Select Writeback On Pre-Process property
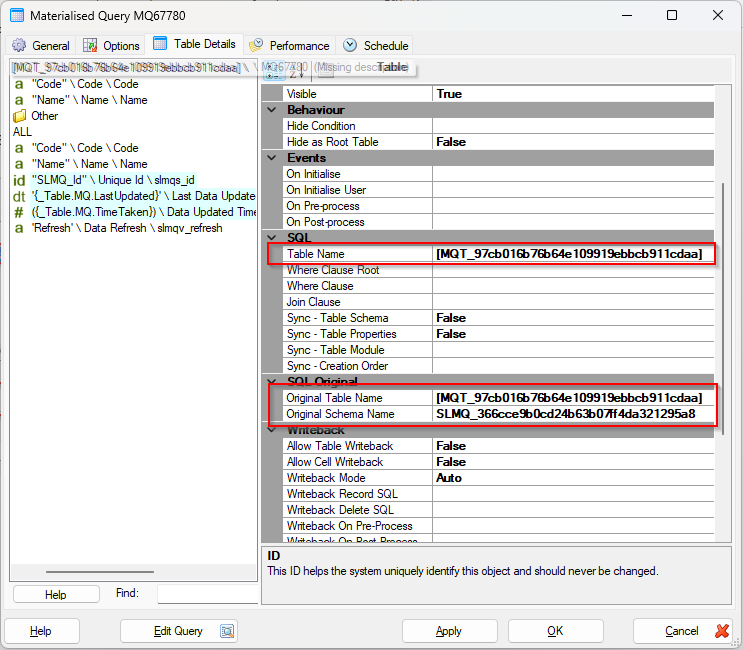Viewport: 743px width, 650px height. (x=499, y=526)
